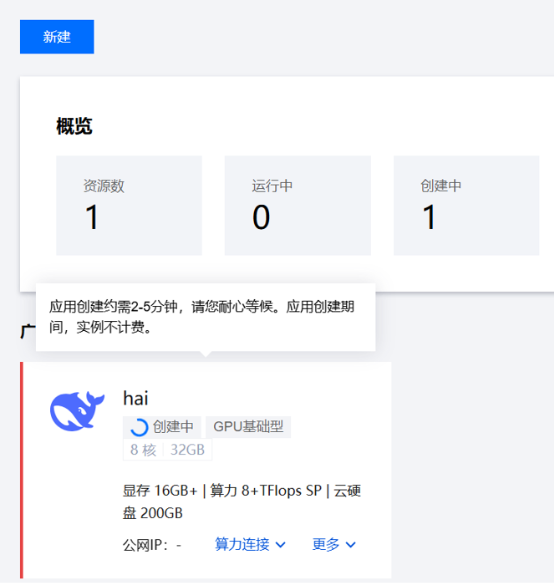
Task: Click the GPU基础型 tag
Action: coord(248,427)
